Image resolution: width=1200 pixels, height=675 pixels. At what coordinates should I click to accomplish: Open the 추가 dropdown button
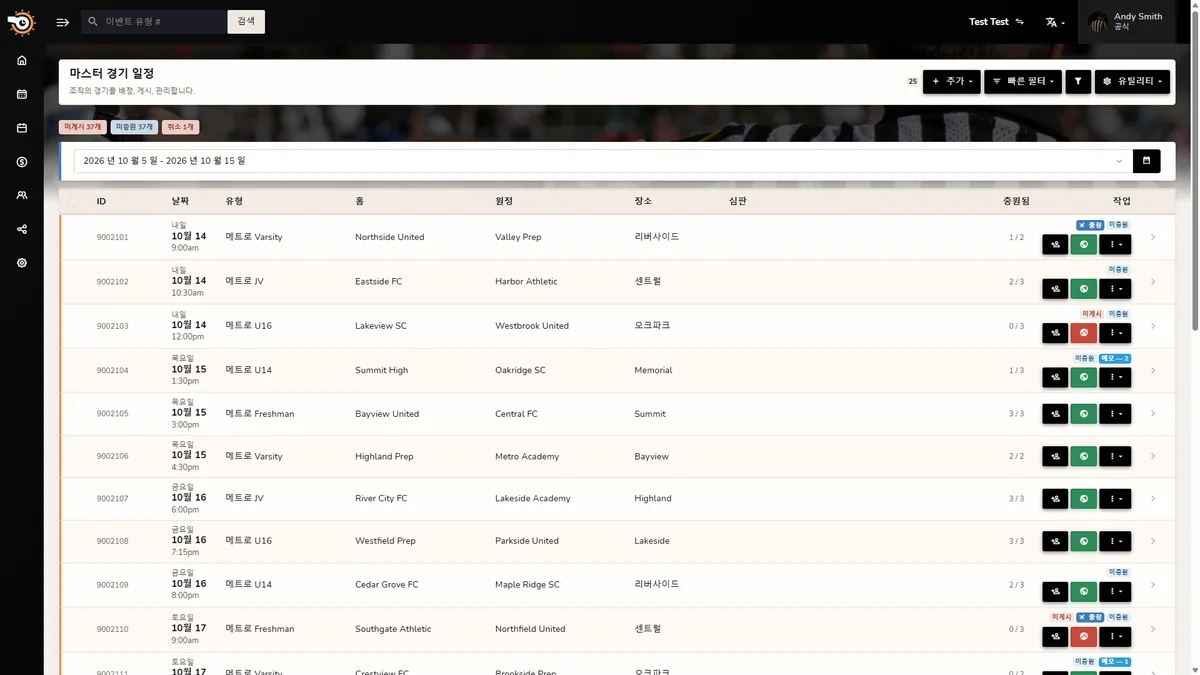pos(952,81)
